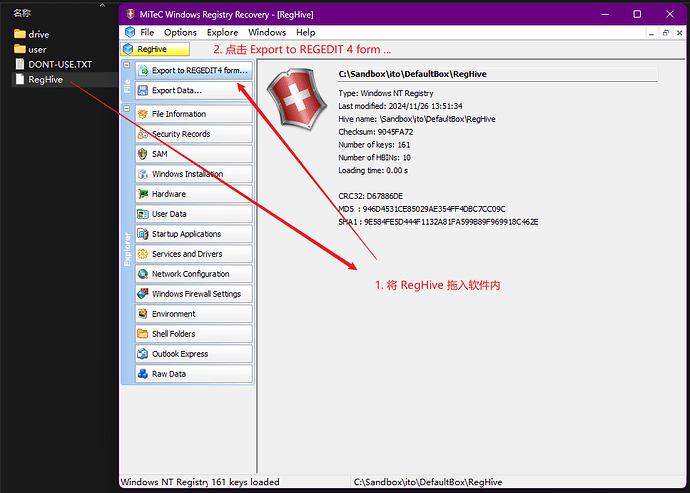Open Startup Applications

point(194,234)
